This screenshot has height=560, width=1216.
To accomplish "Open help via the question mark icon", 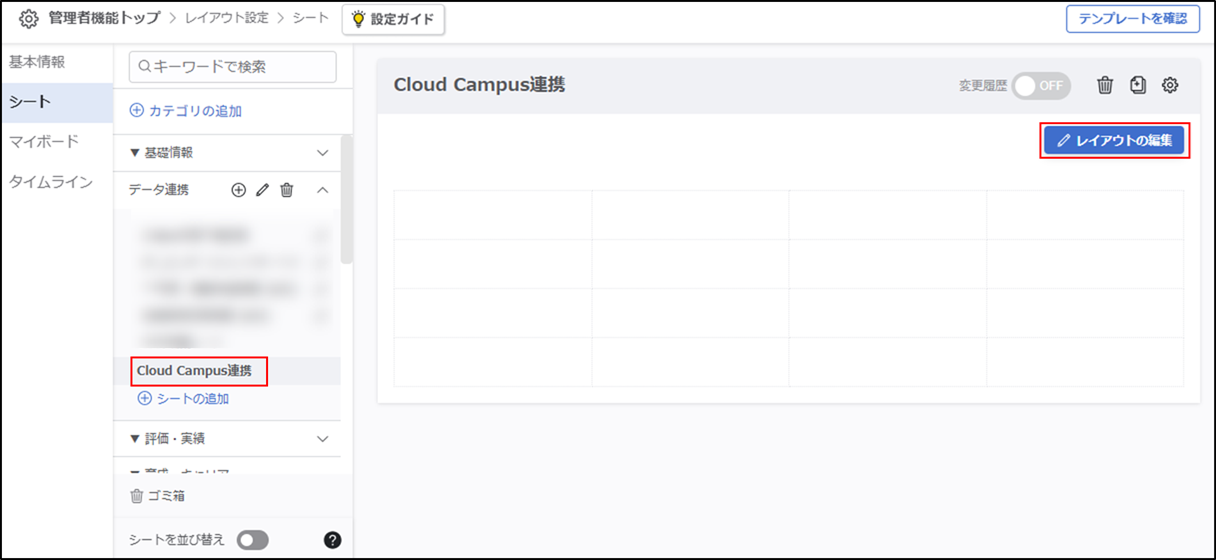I will [x=333, y=540].
